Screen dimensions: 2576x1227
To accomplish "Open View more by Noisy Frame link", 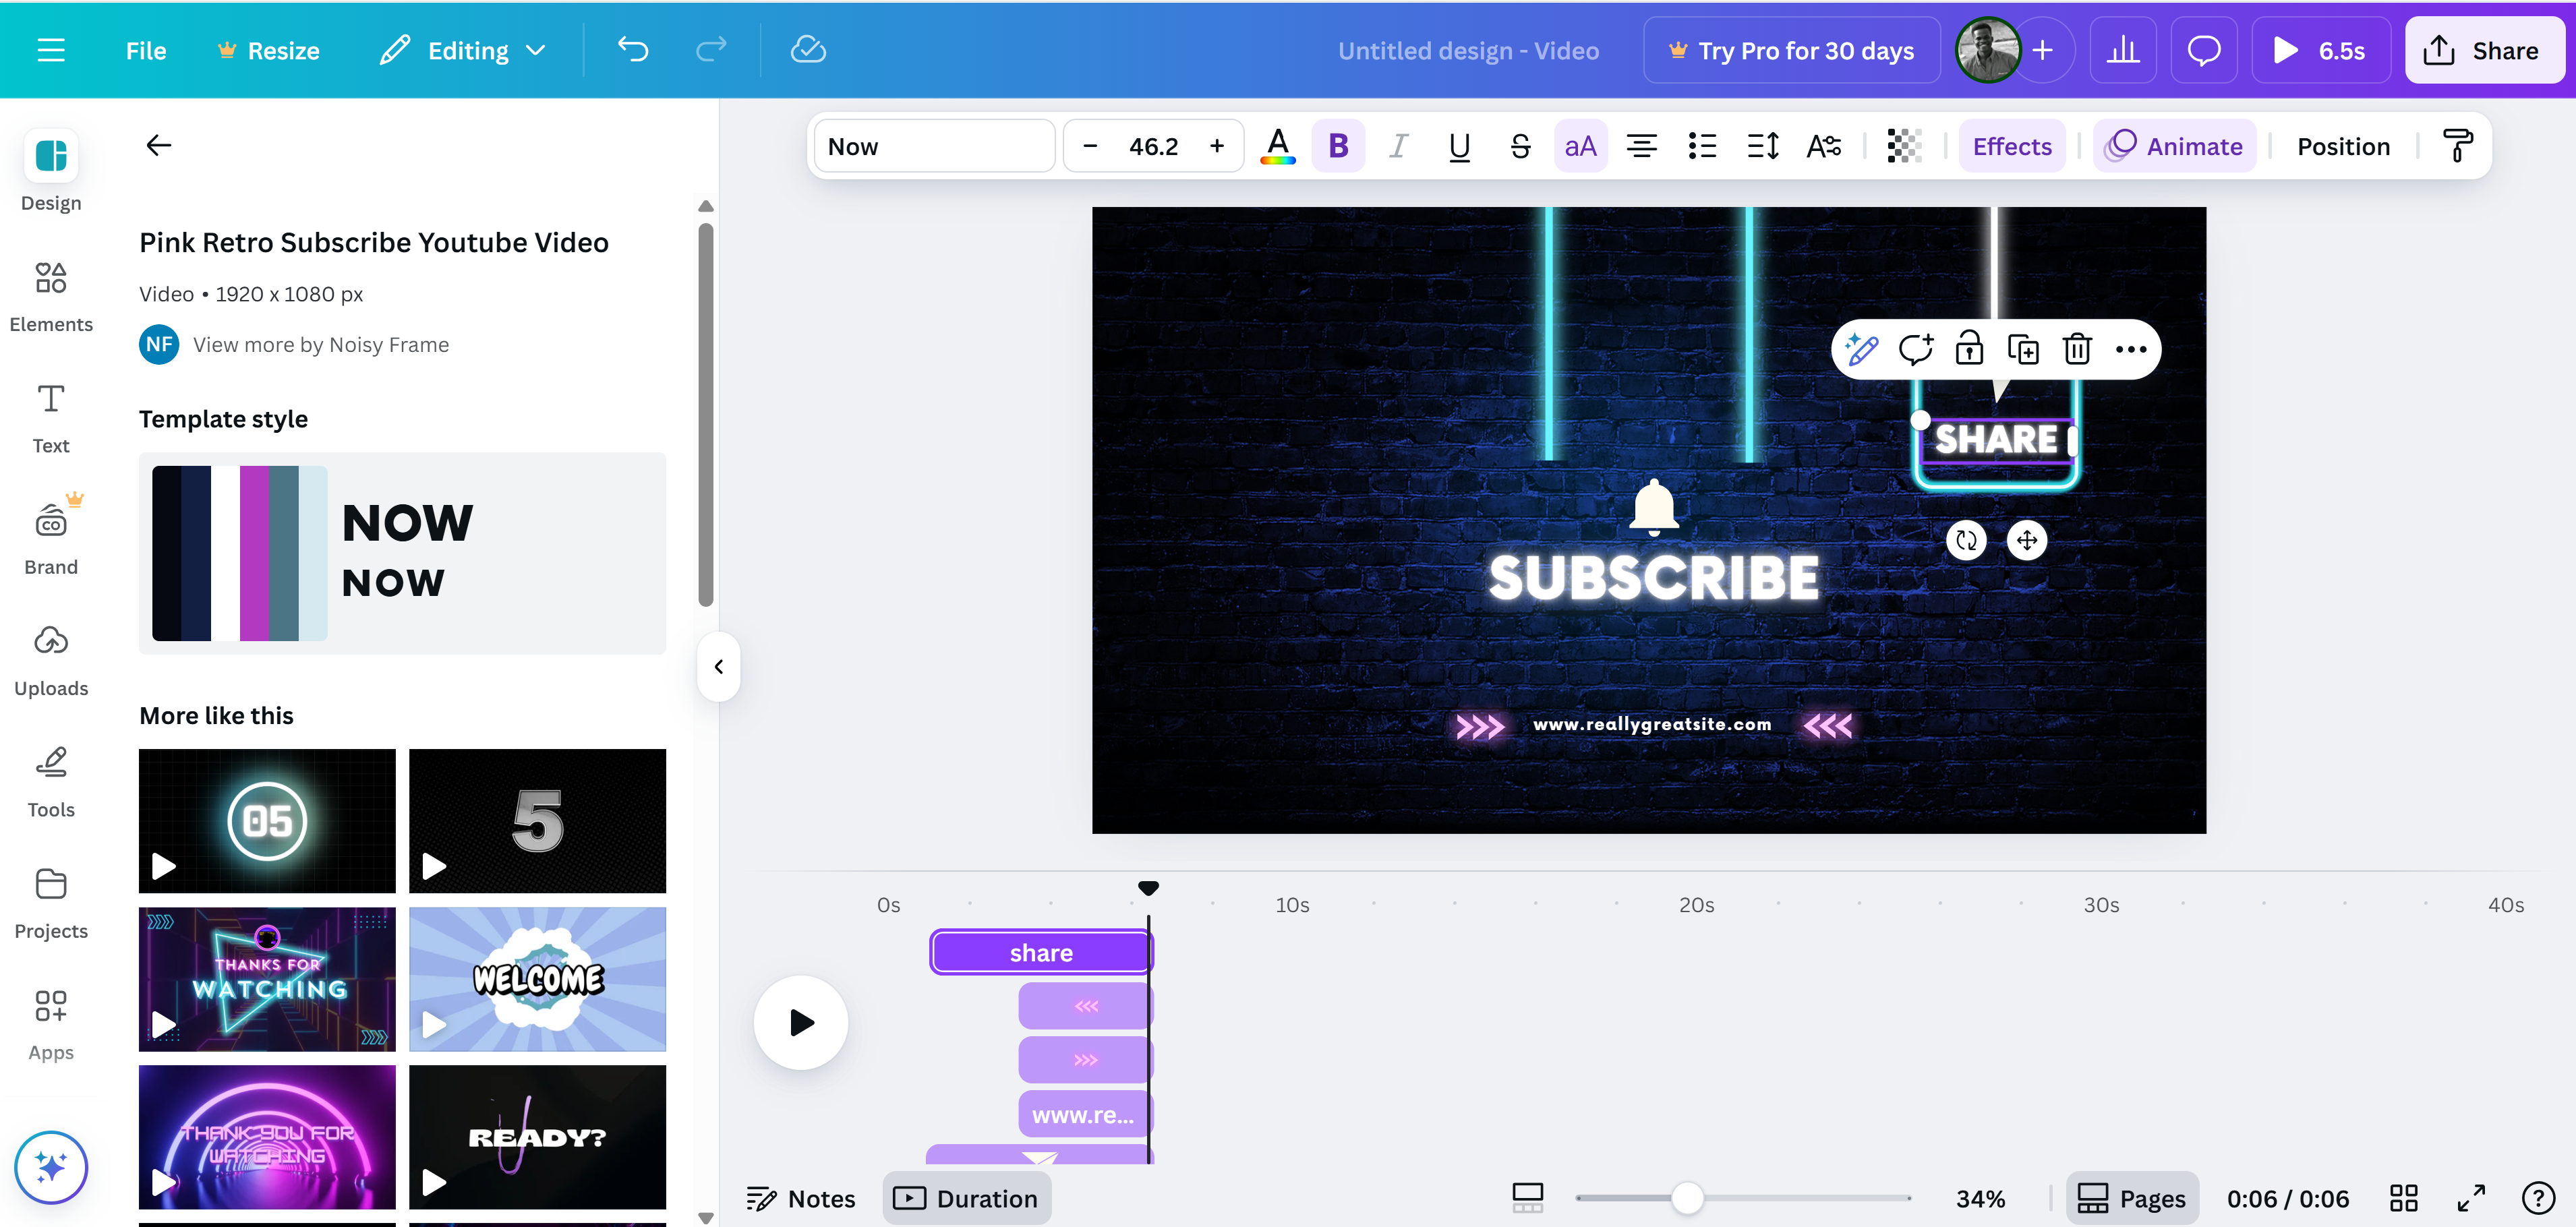I will click(x=320, y=344).
